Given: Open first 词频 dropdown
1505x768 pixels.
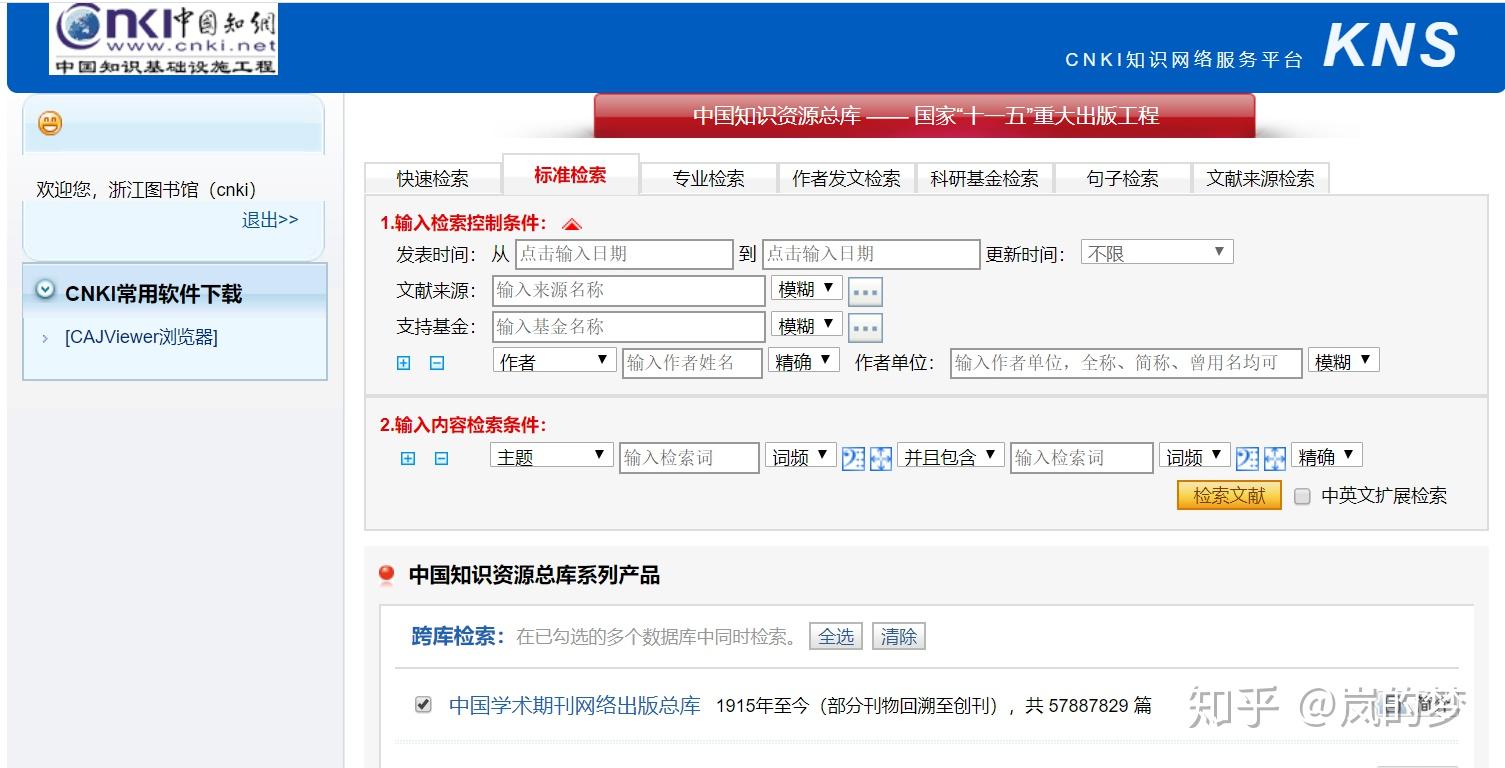Looking at the screenshot, I should pyautogui.click(x=801, y=456).
